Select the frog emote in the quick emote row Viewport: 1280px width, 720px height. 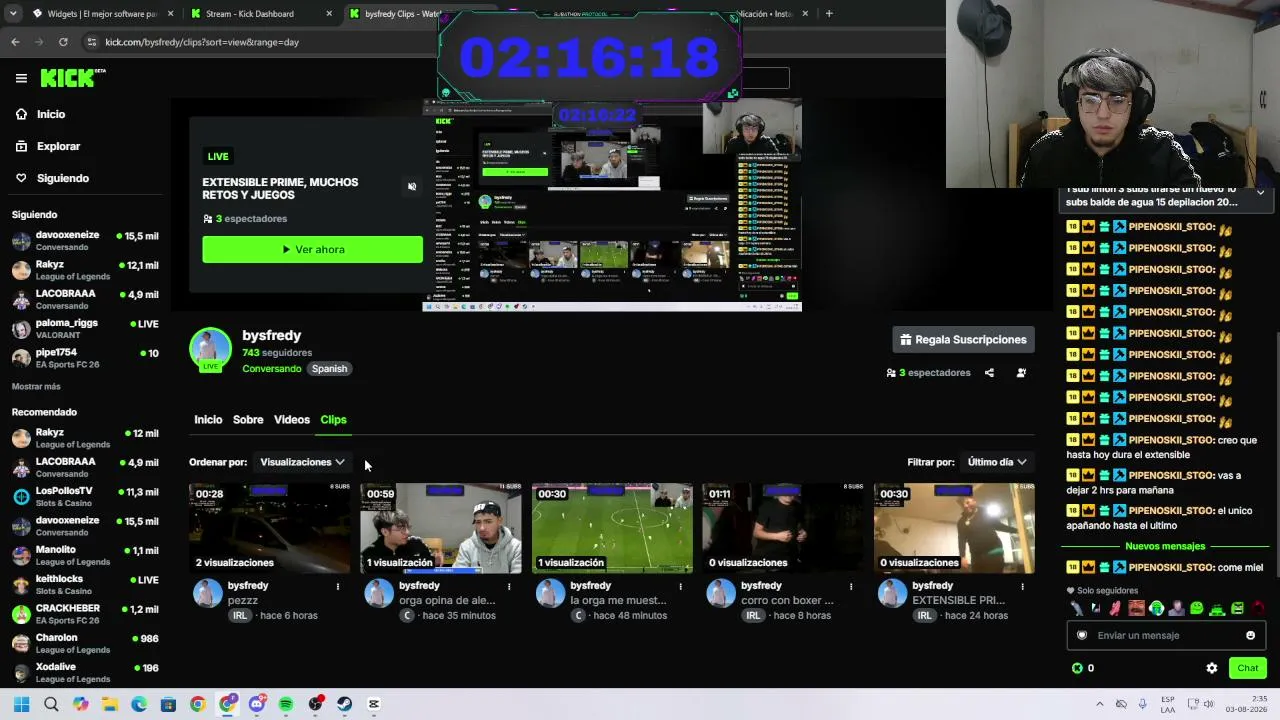[x=1217, y=608]
